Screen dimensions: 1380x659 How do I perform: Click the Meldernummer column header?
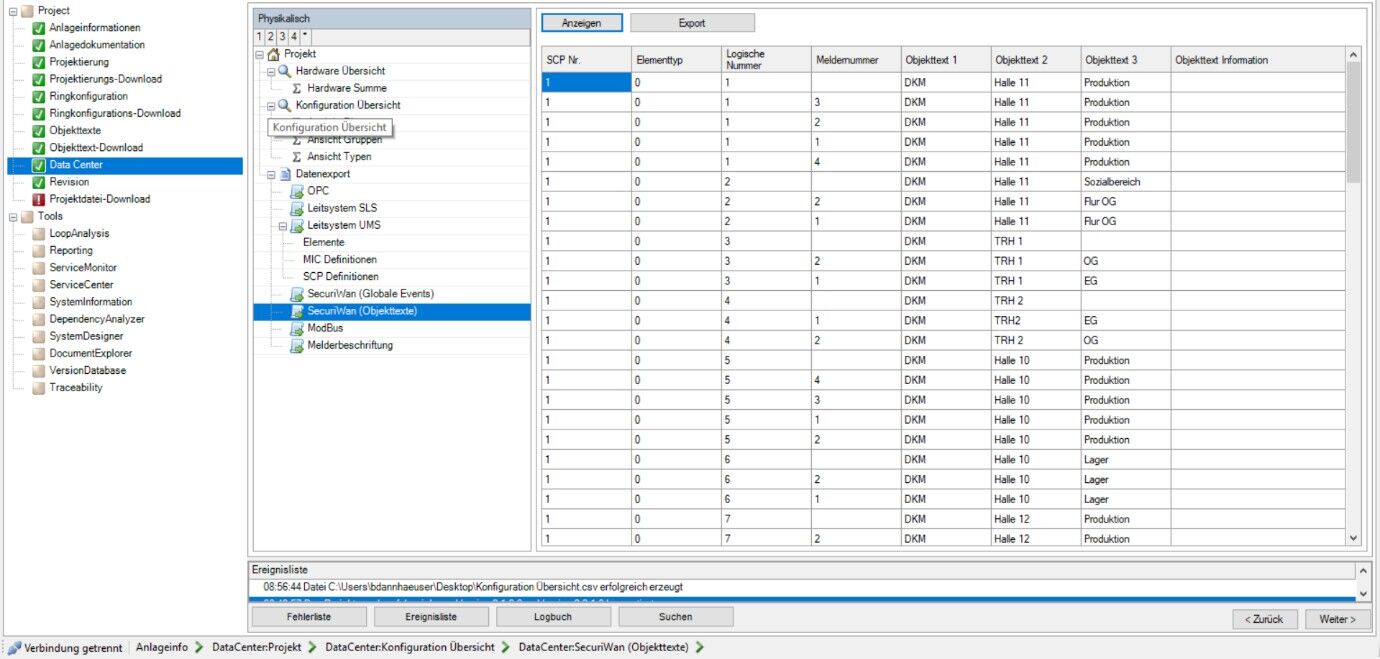coord(856,60)
